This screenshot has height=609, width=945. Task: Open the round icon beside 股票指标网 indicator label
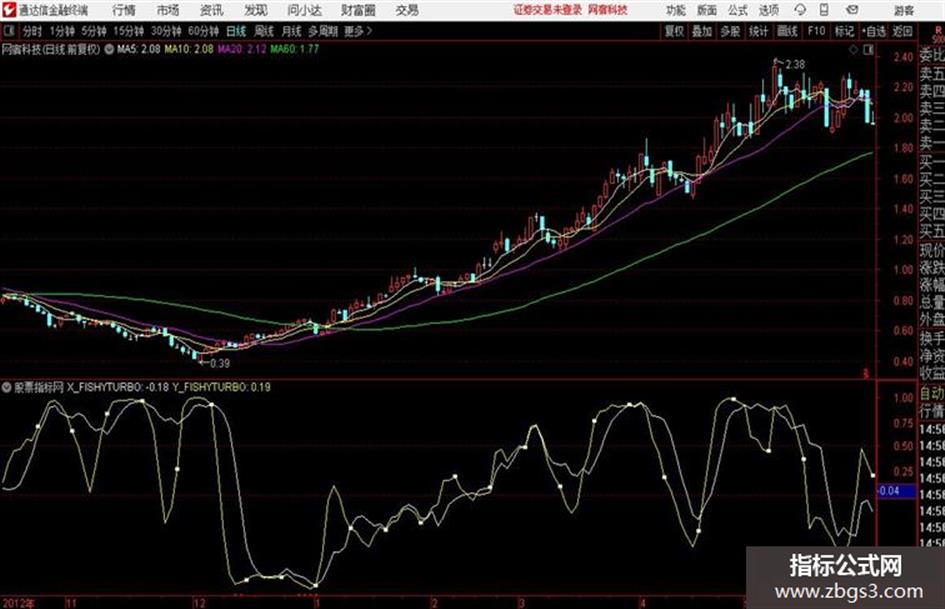(7, 387)
